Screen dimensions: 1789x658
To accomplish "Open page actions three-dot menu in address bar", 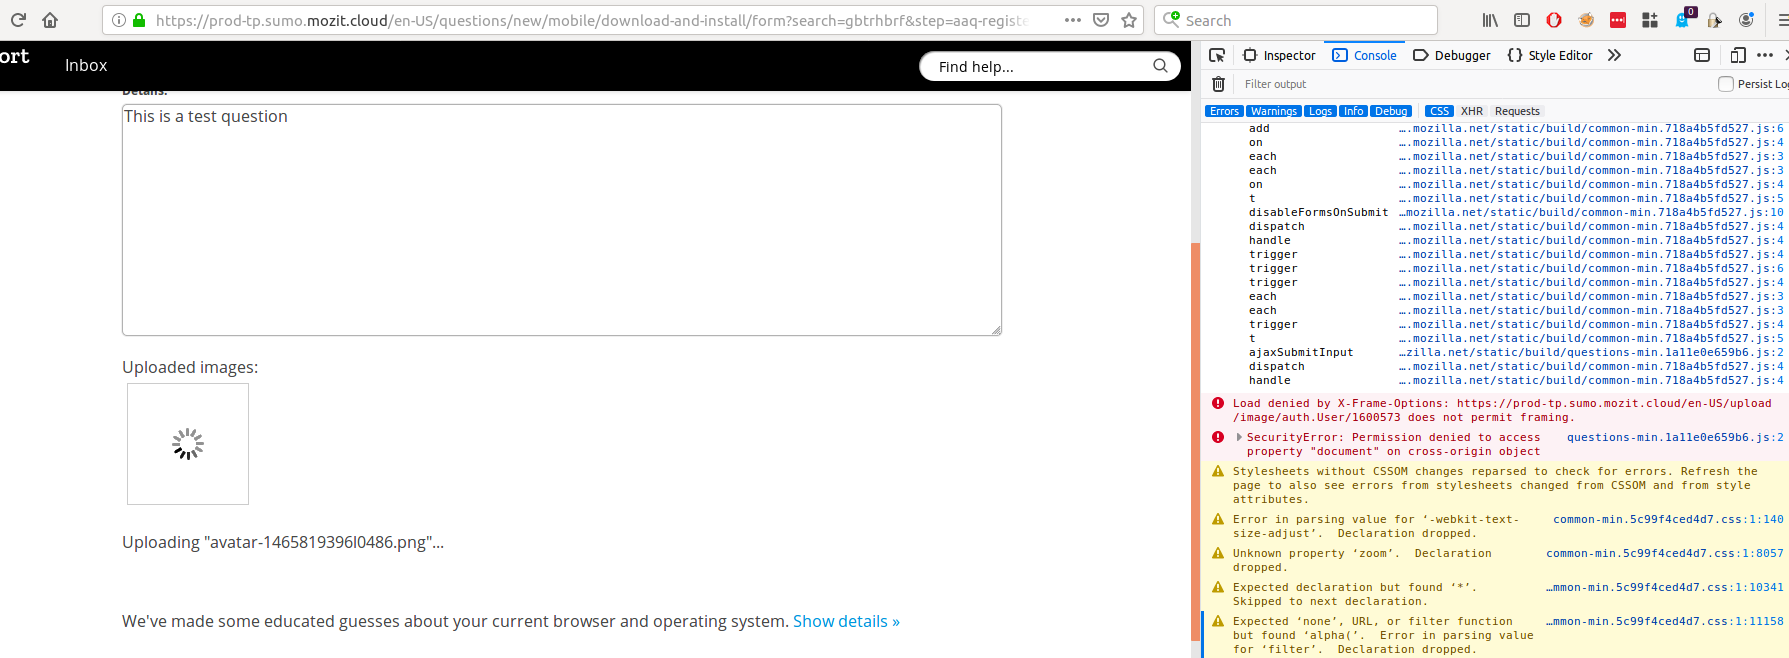I will click(1073, 20).
